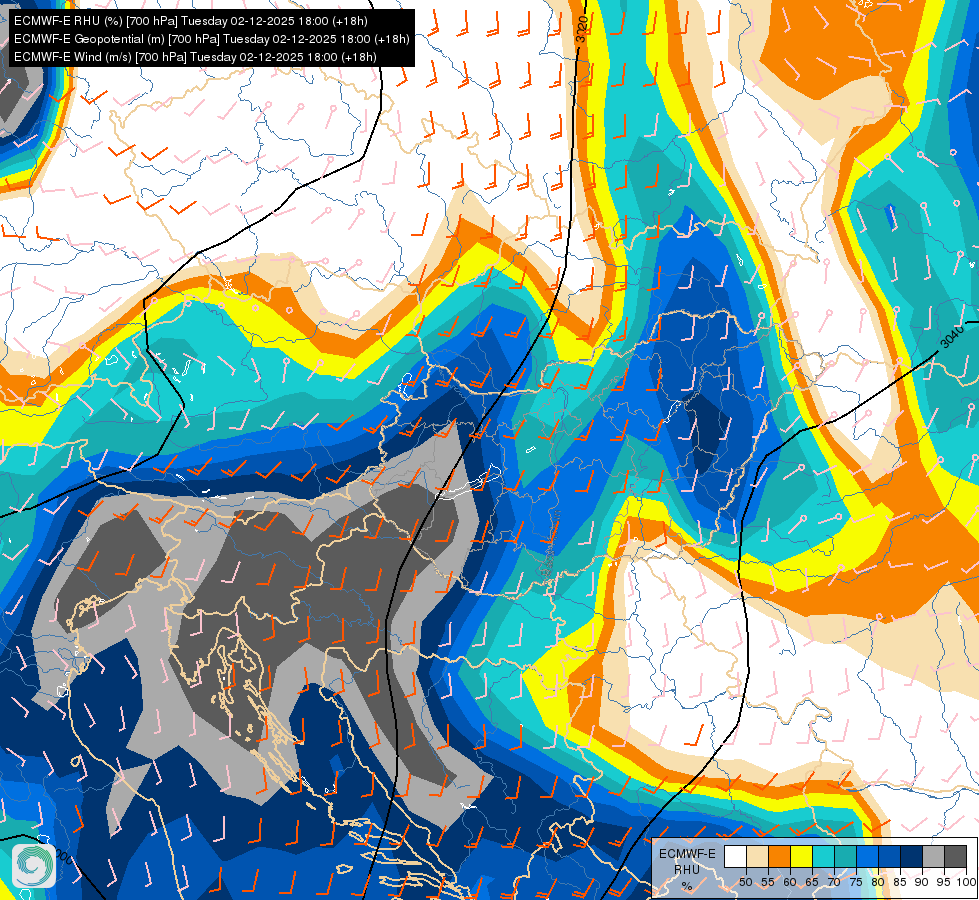The image size is (979, 900).
Task: Click the white legend swatch below 50%
Action: [x=735, y=856]
